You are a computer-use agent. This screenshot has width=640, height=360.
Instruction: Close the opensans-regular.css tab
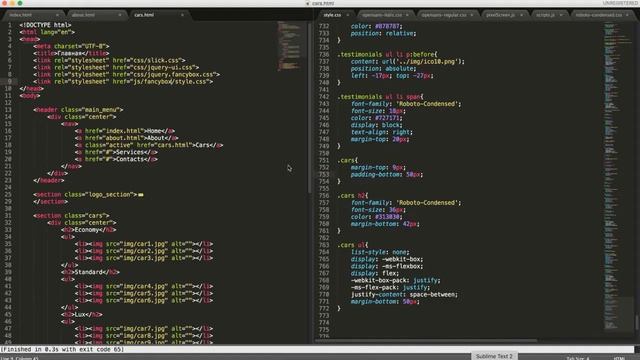click(x=472, y=15)
